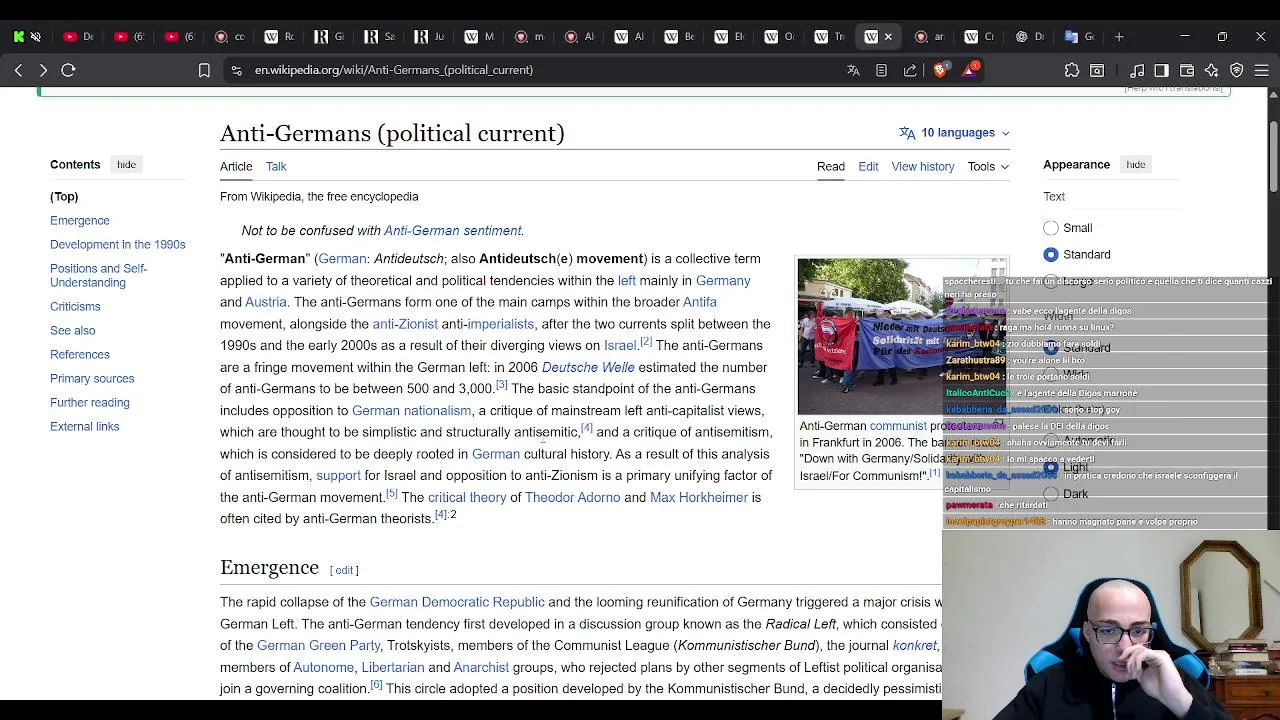Close the active Wikipedia tab
Viewport: 1280px width, 720px height.
888,37
